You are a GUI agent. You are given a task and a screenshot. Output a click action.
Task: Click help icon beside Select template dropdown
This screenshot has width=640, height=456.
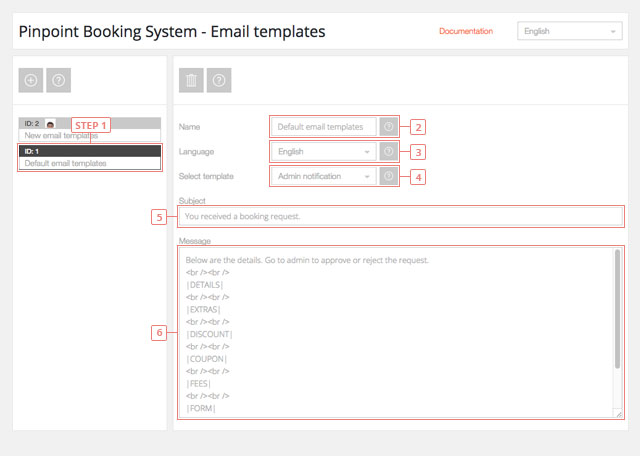click(x=389, y=176)
